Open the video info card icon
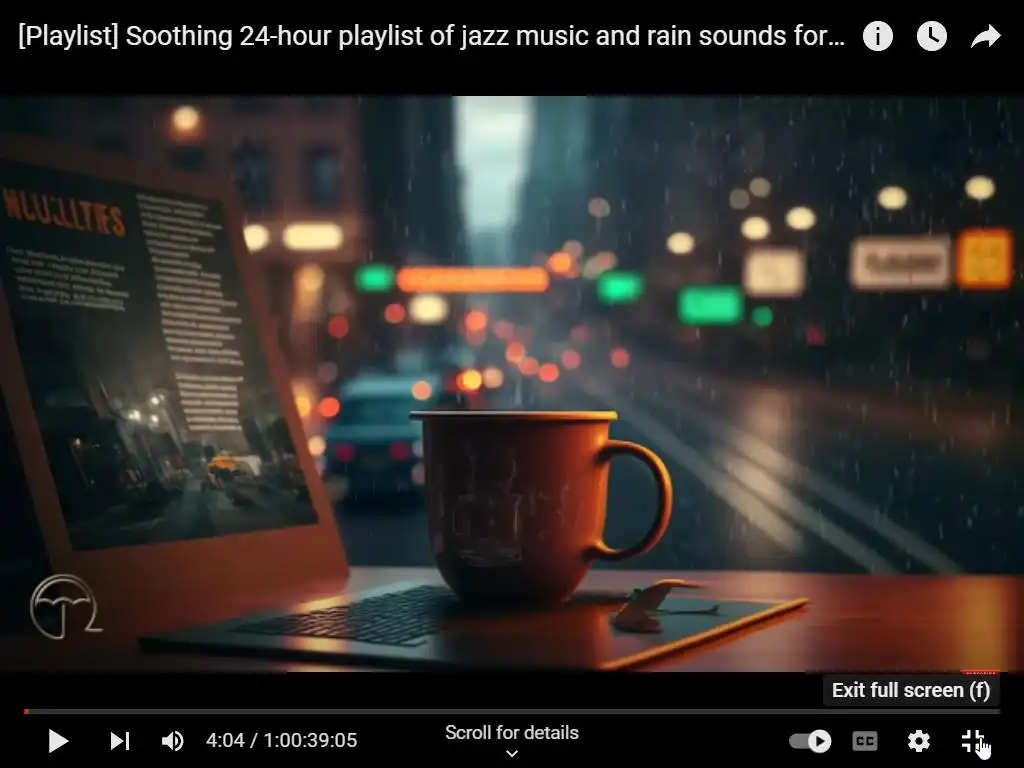 (877, 36)
